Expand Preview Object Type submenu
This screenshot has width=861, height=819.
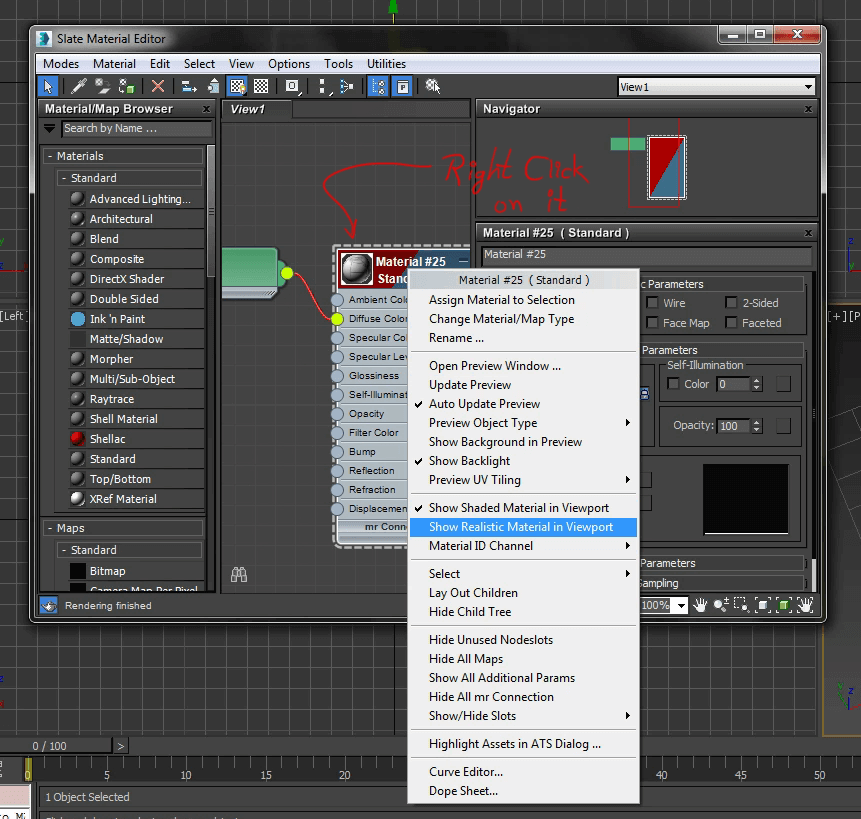coord(524,423)
